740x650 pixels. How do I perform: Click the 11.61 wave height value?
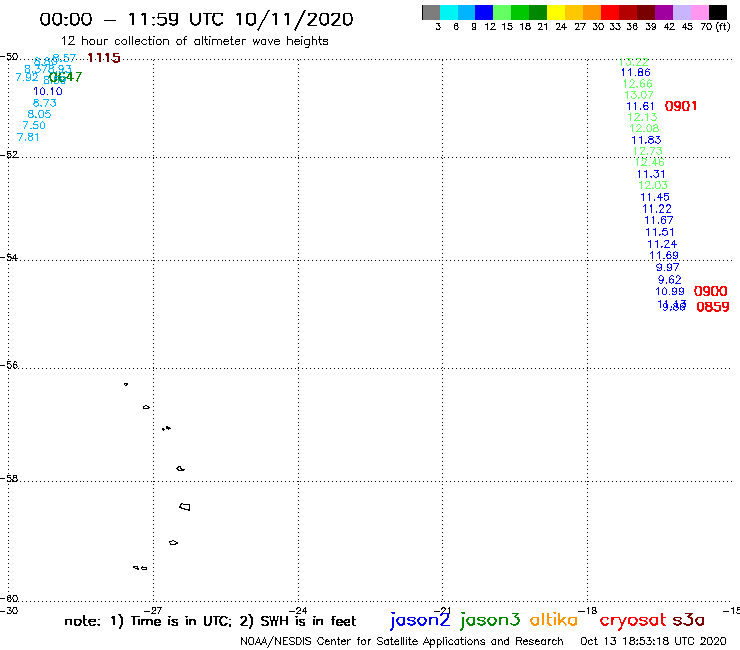point(640,106)
